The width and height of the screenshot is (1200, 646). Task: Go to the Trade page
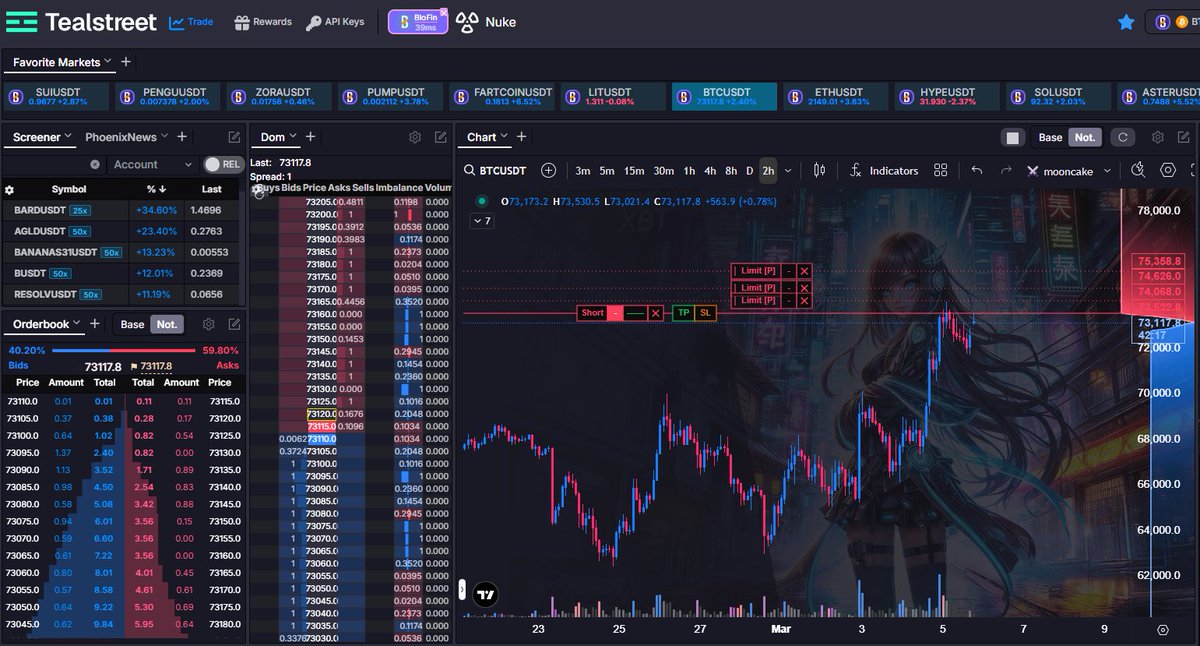191,22
